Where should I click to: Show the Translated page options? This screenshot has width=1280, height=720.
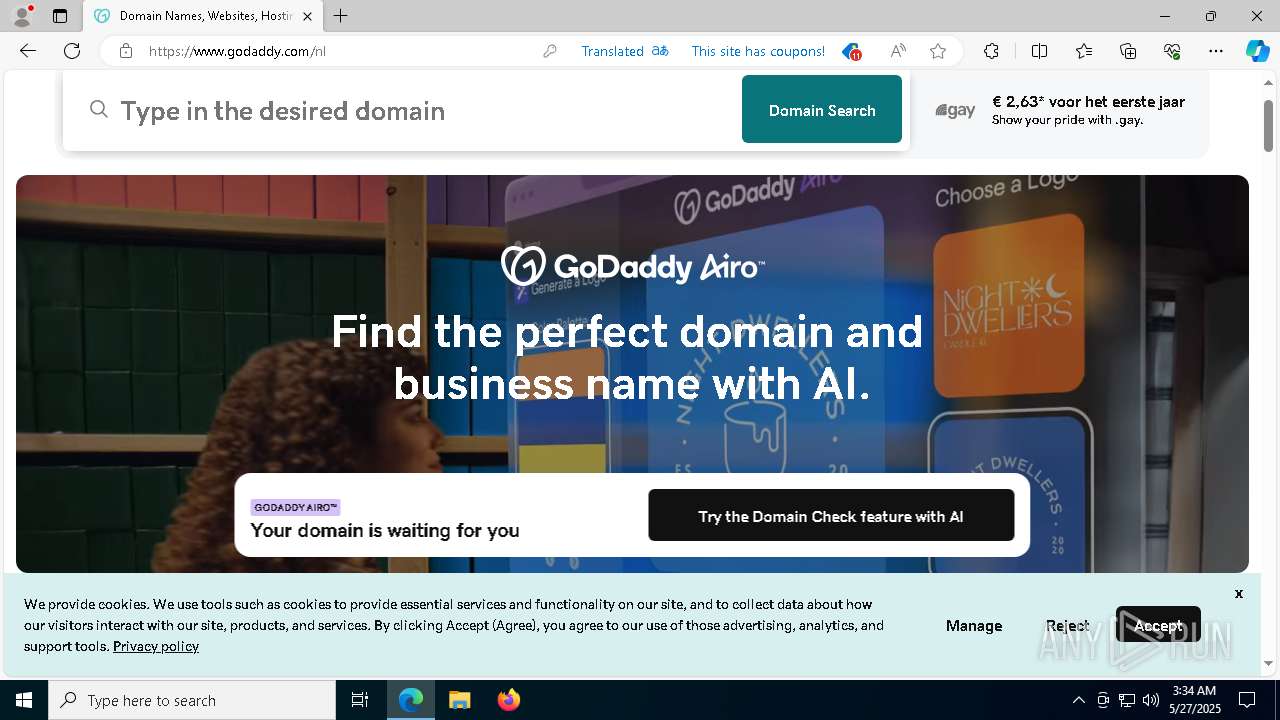click(x=625, y=51)
